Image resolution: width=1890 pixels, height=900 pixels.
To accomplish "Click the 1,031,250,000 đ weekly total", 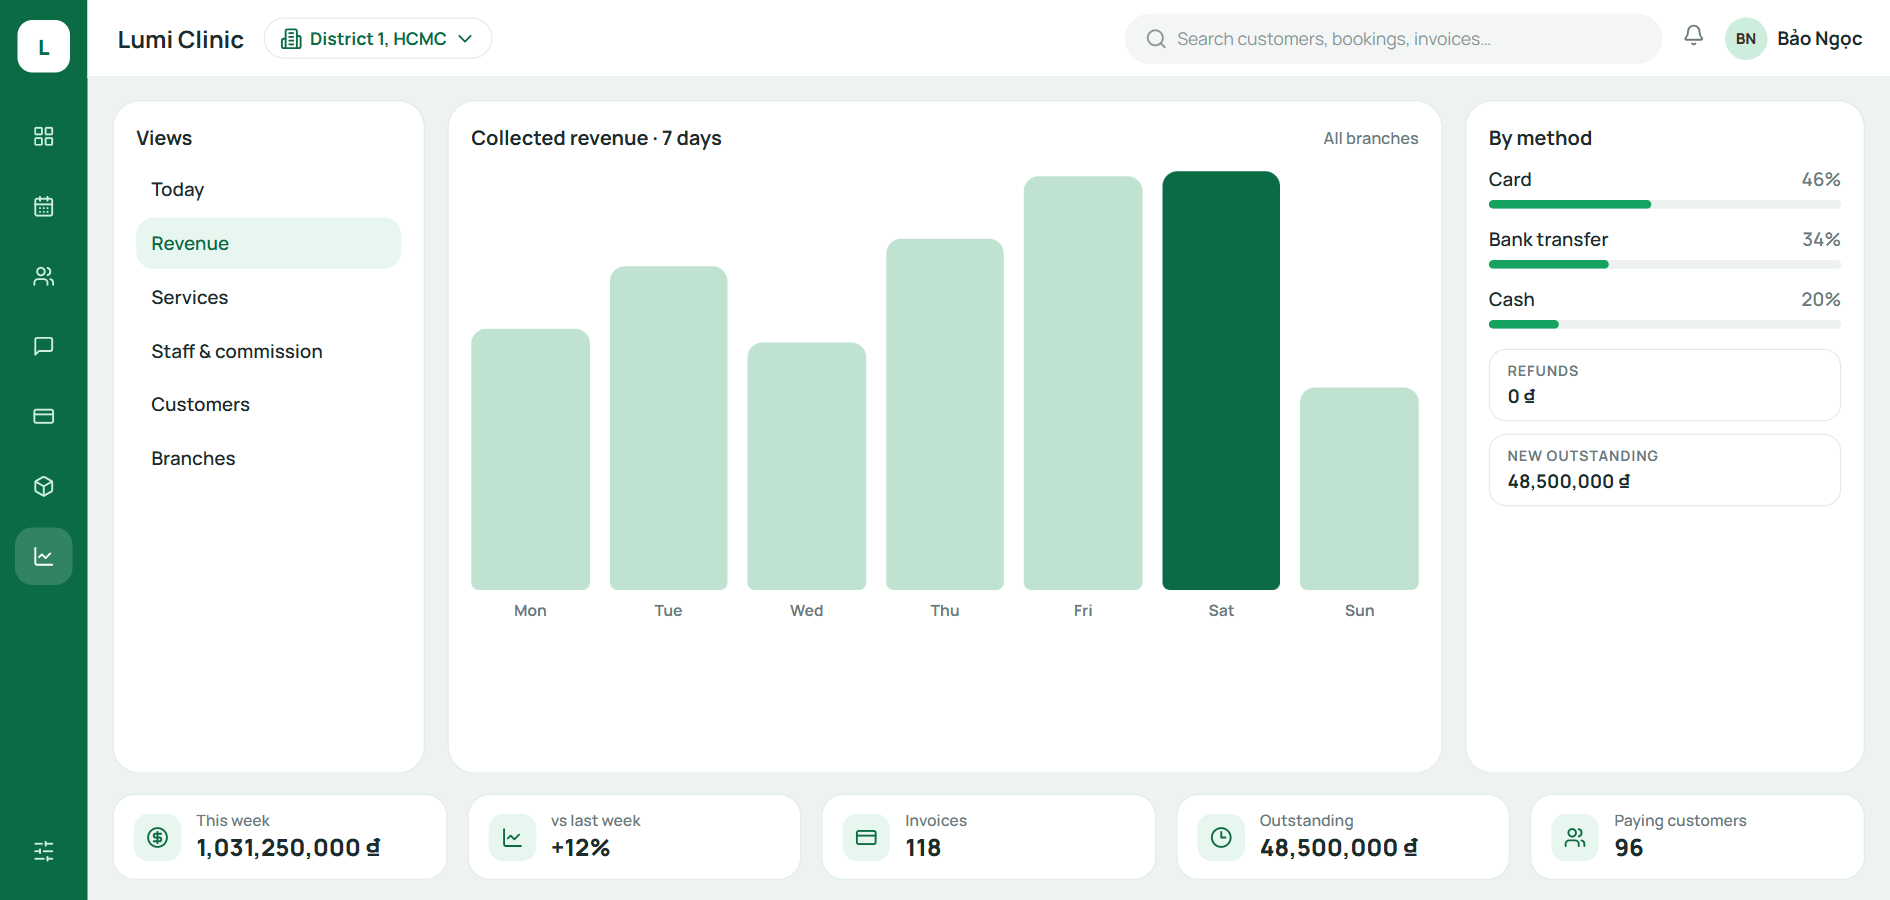I will pos(288,848).
